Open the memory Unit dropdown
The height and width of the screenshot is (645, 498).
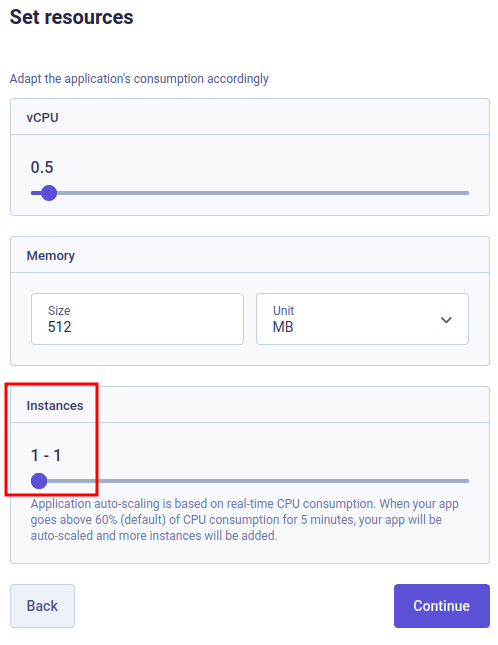(362, 319)
